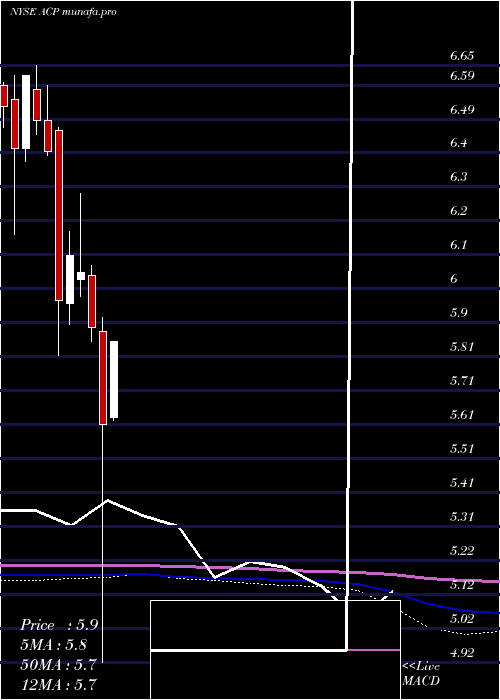The width and height of the screenshot is (500, 700).
Task: Click the 5.51 price axis label
Action: 462,449
